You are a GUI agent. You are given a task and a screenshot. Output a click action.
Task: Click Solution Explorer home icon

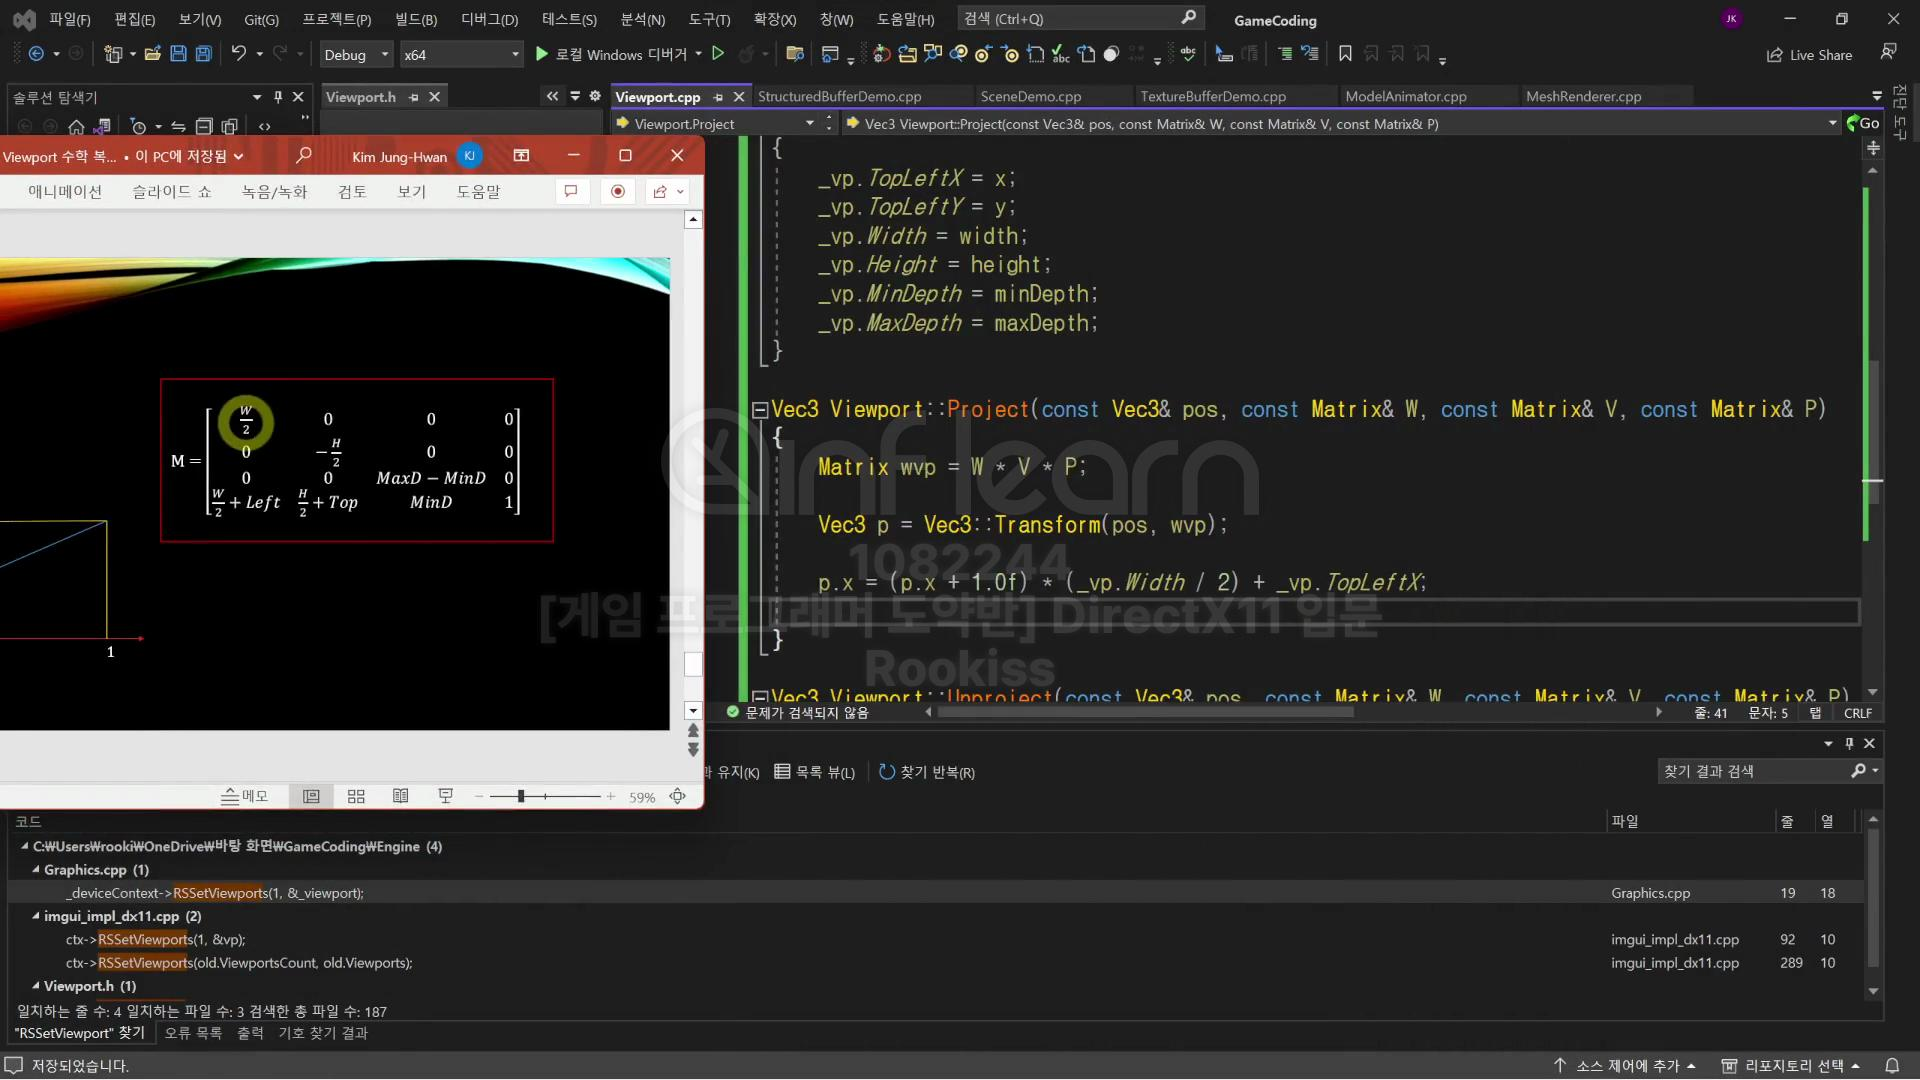tap(76, 126)
